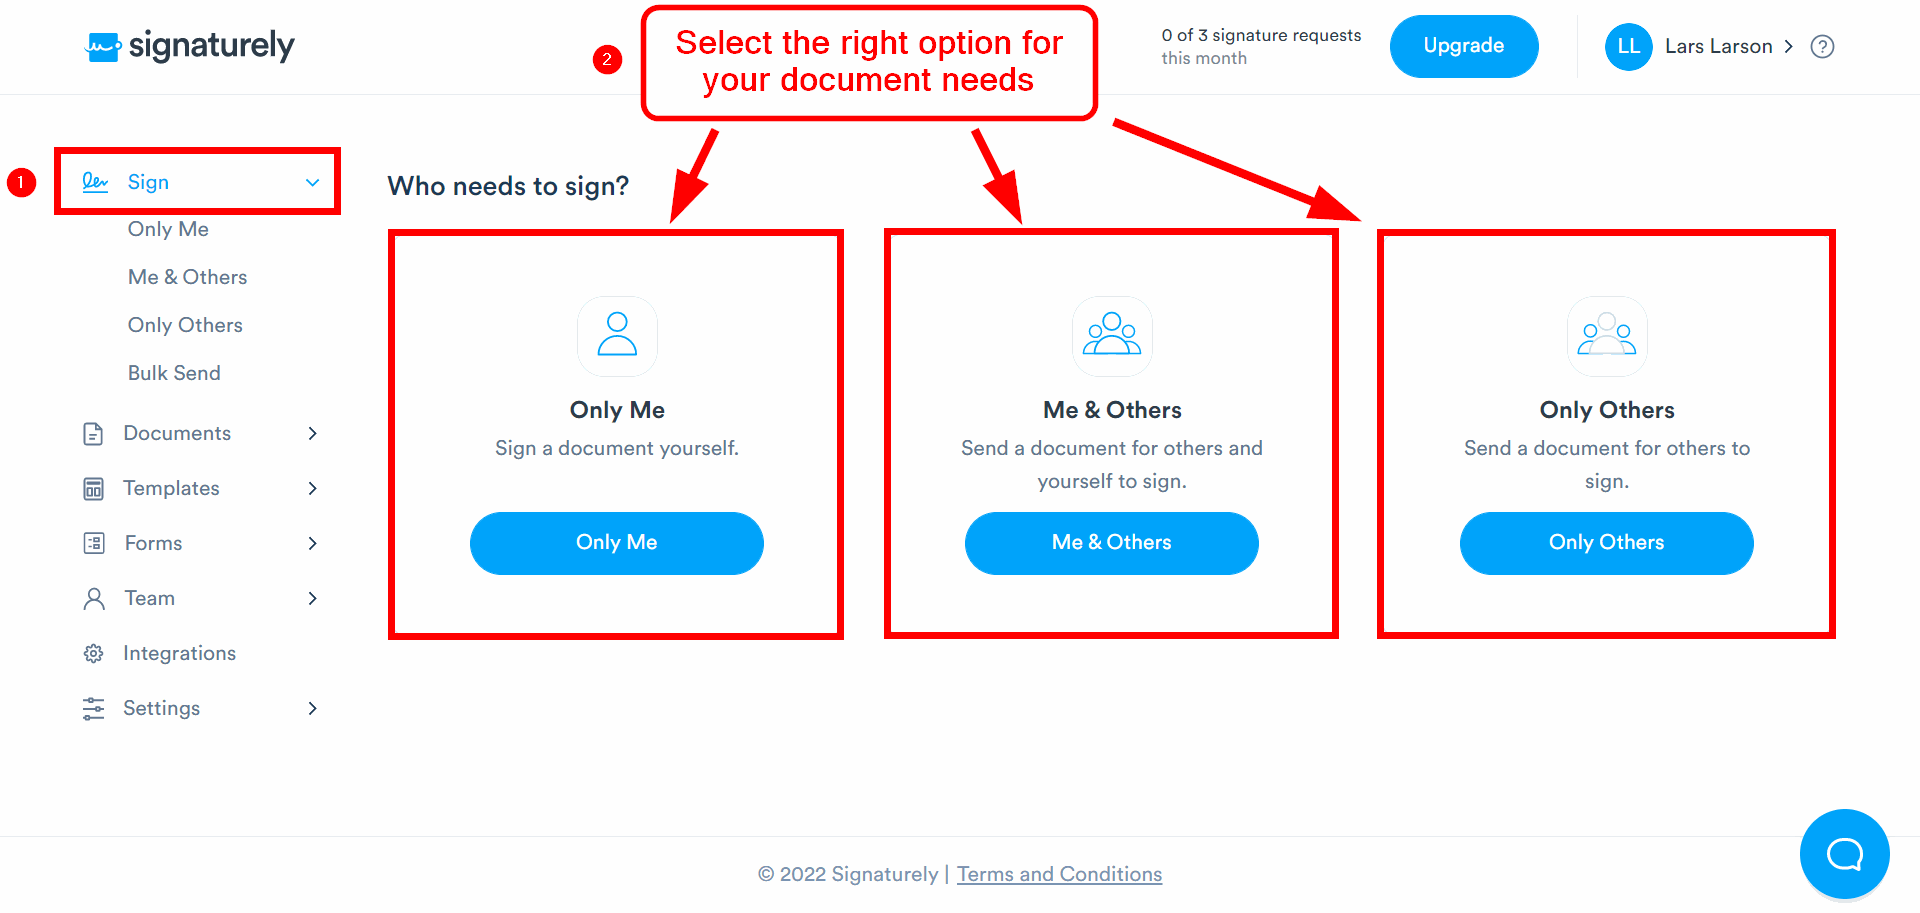The image size is (1920, 913).
Task: Select the Sign pen icon in sidebar
Action: coord(94,181)
